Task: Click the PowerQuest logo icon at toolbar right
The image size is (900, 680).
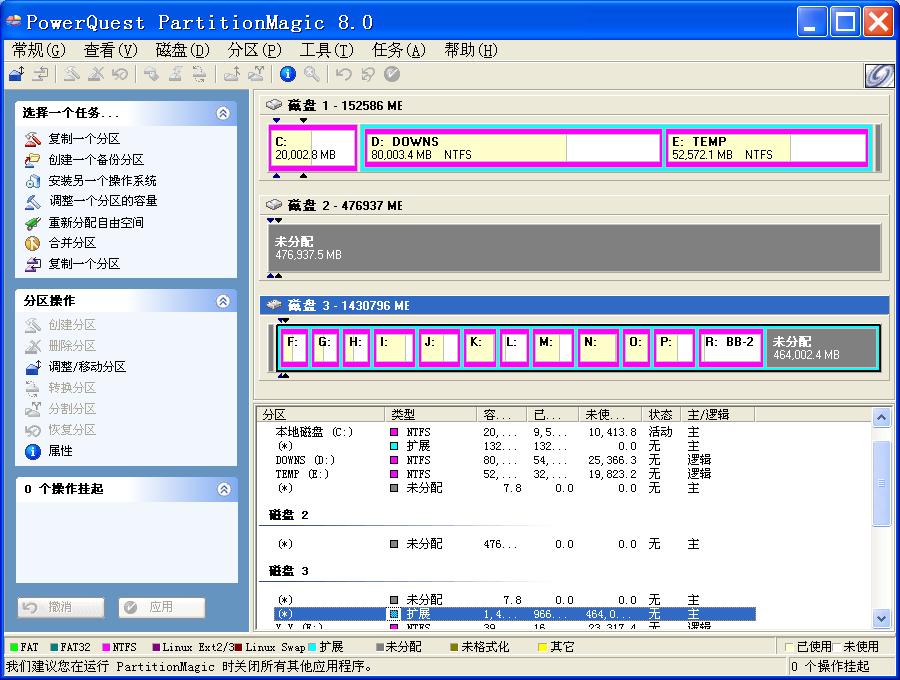Action: point(879,75)
